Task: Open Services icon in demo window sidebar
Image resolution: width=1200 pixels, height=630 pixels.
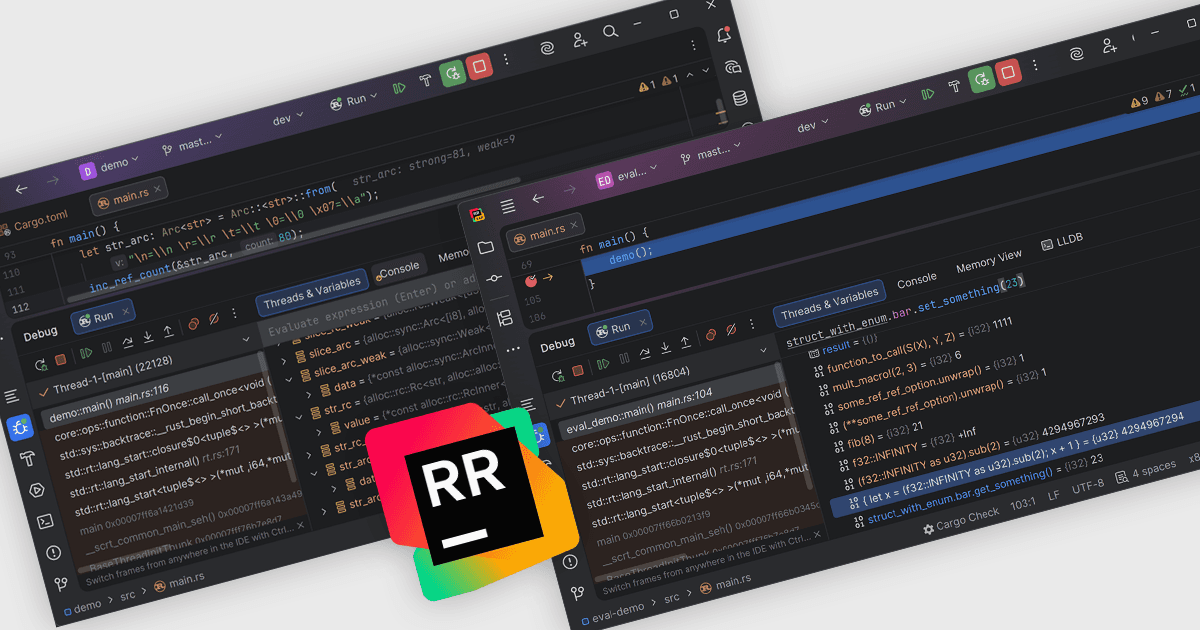Action: [37, 490]
